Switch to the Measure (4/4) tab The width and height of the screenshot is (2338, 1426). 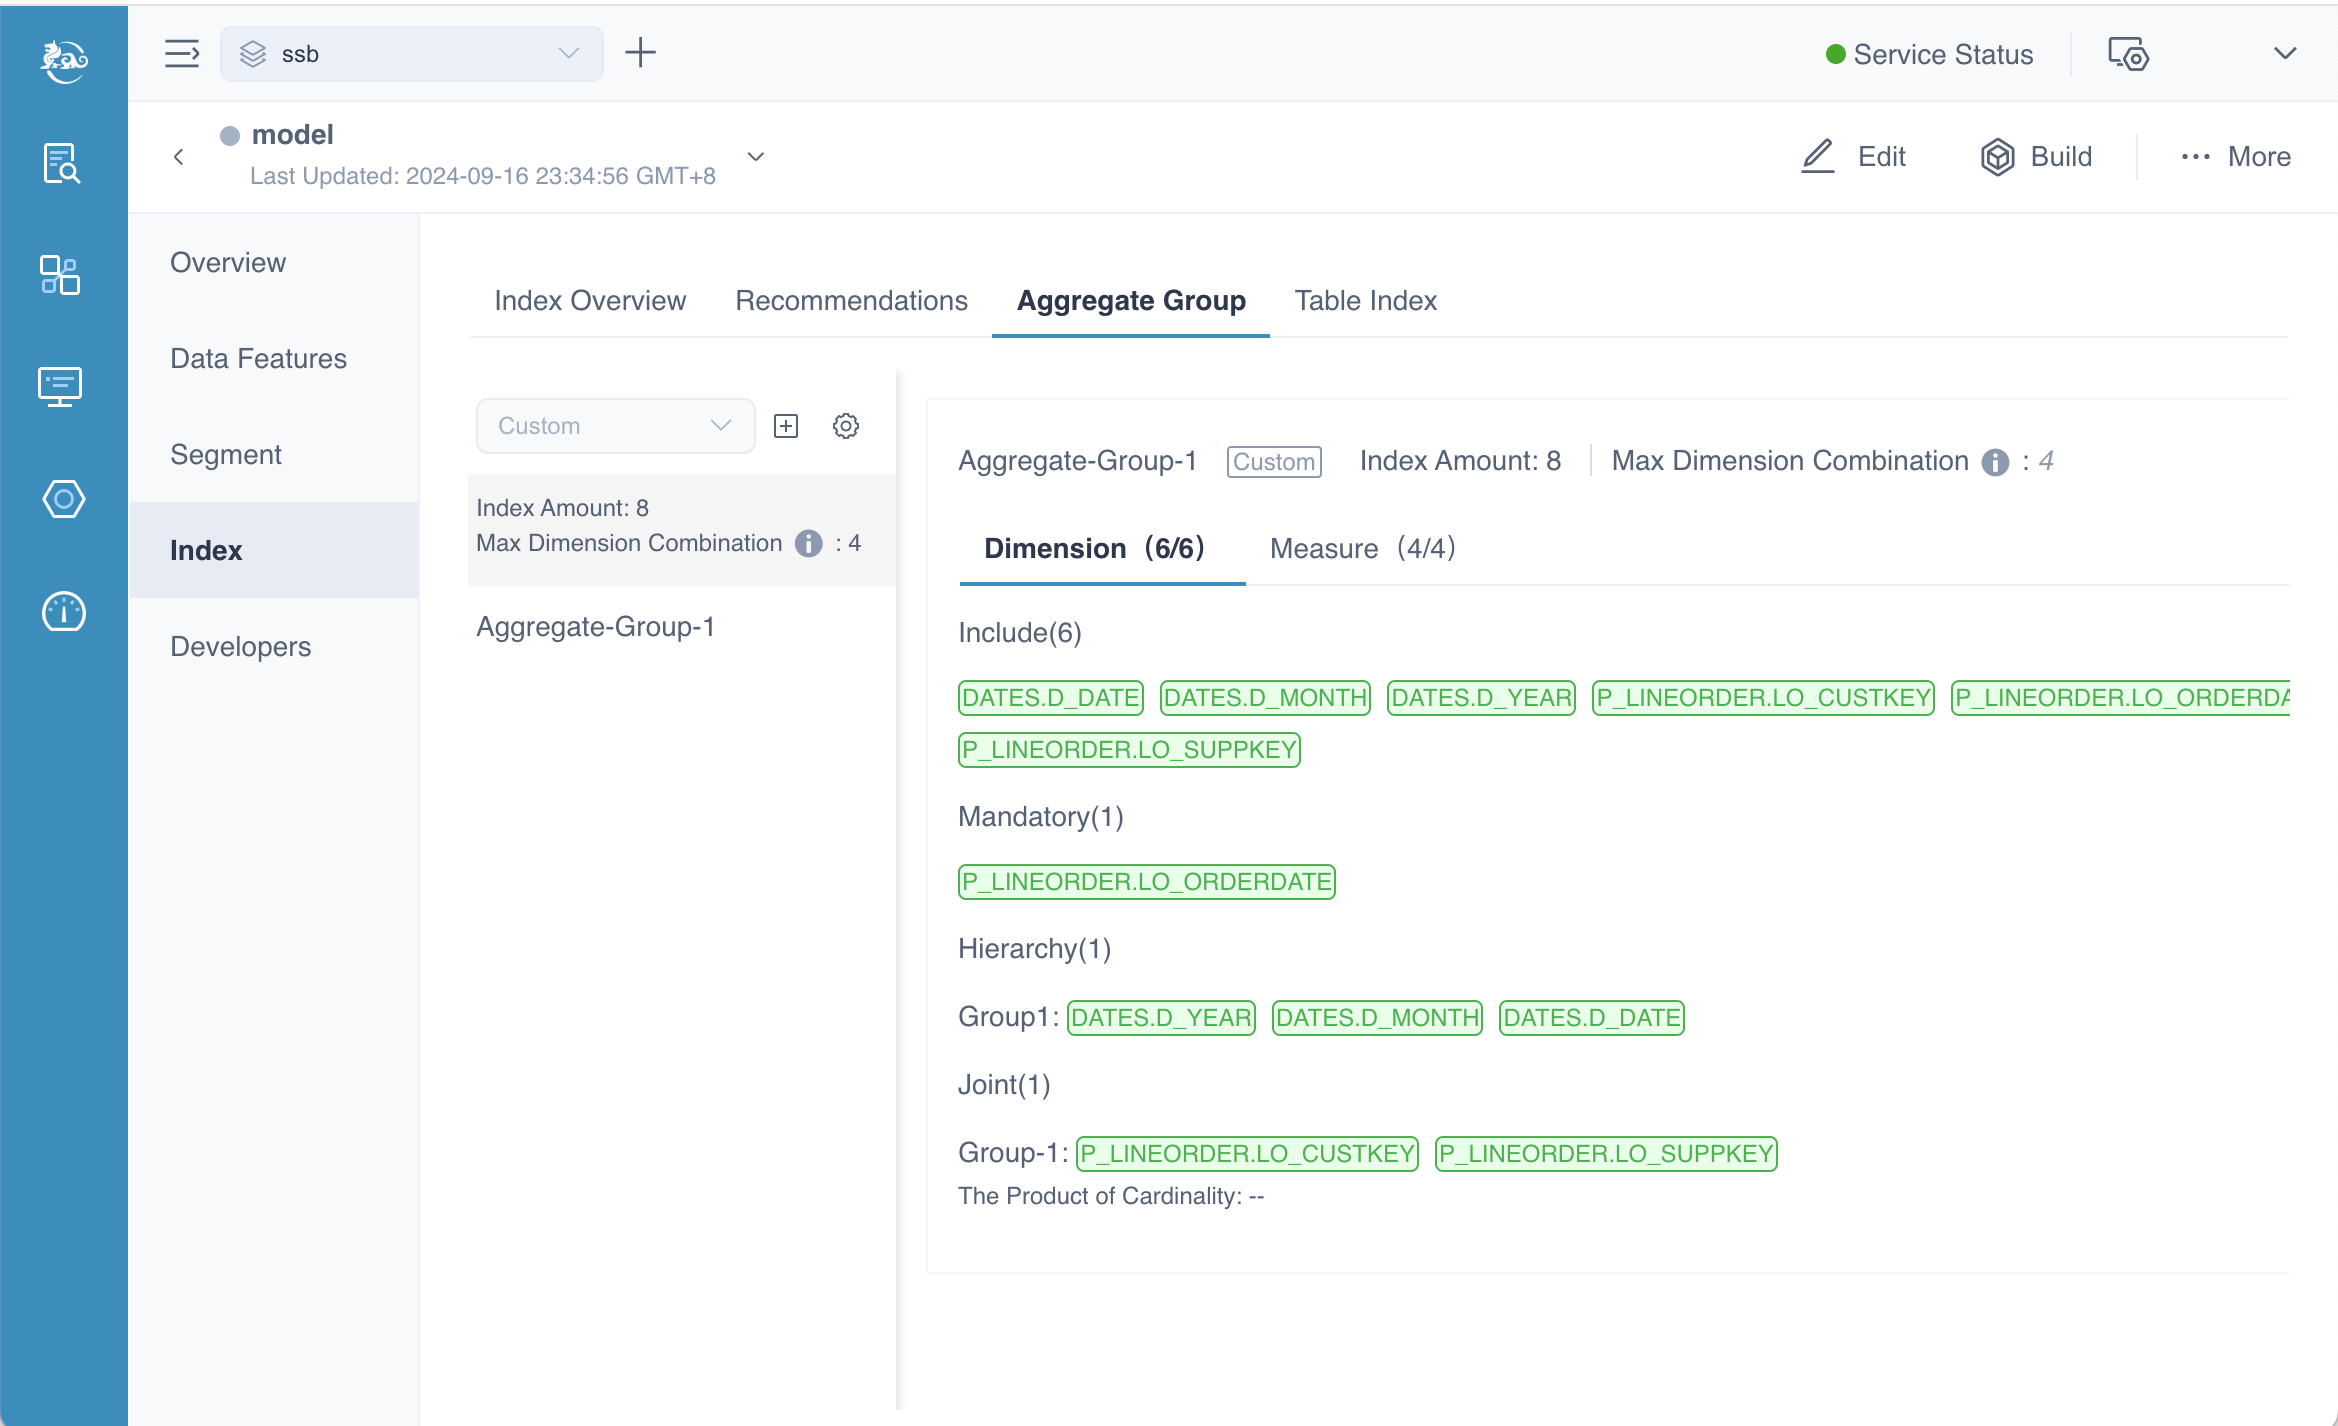coord(1362,549)
